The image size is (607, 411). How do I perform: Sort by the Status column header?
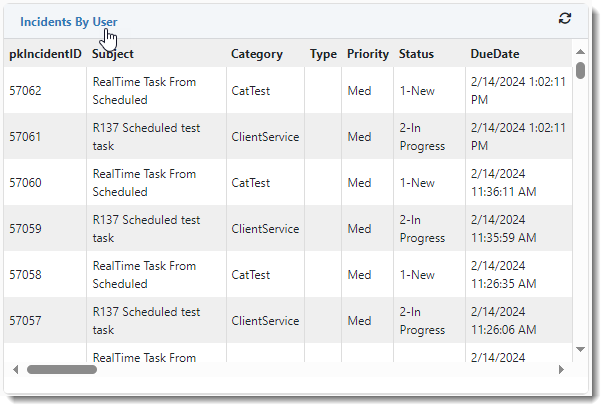click(416, 54)
